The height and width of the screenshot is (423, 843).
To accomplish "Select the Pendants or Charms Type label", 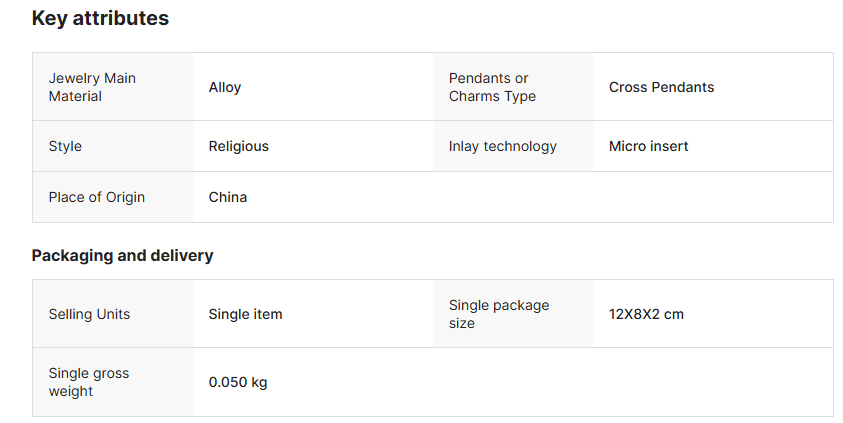I will [x=492, y=87].
